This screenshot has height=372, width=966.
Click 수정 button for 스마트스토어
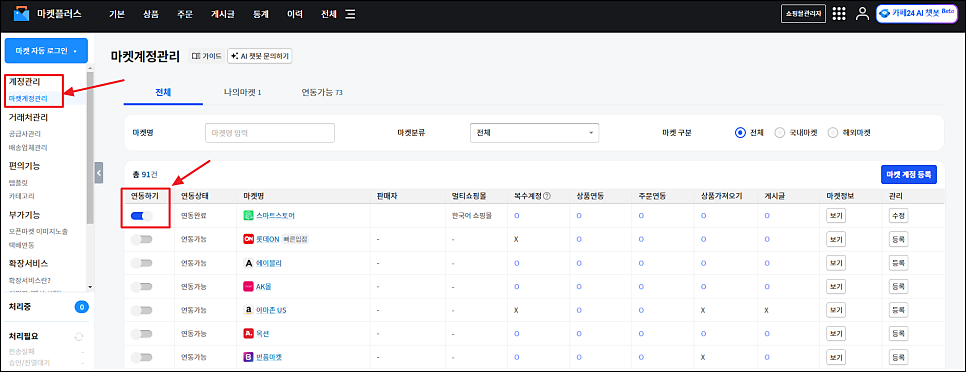pyautogui.click(x=898, y=216)
